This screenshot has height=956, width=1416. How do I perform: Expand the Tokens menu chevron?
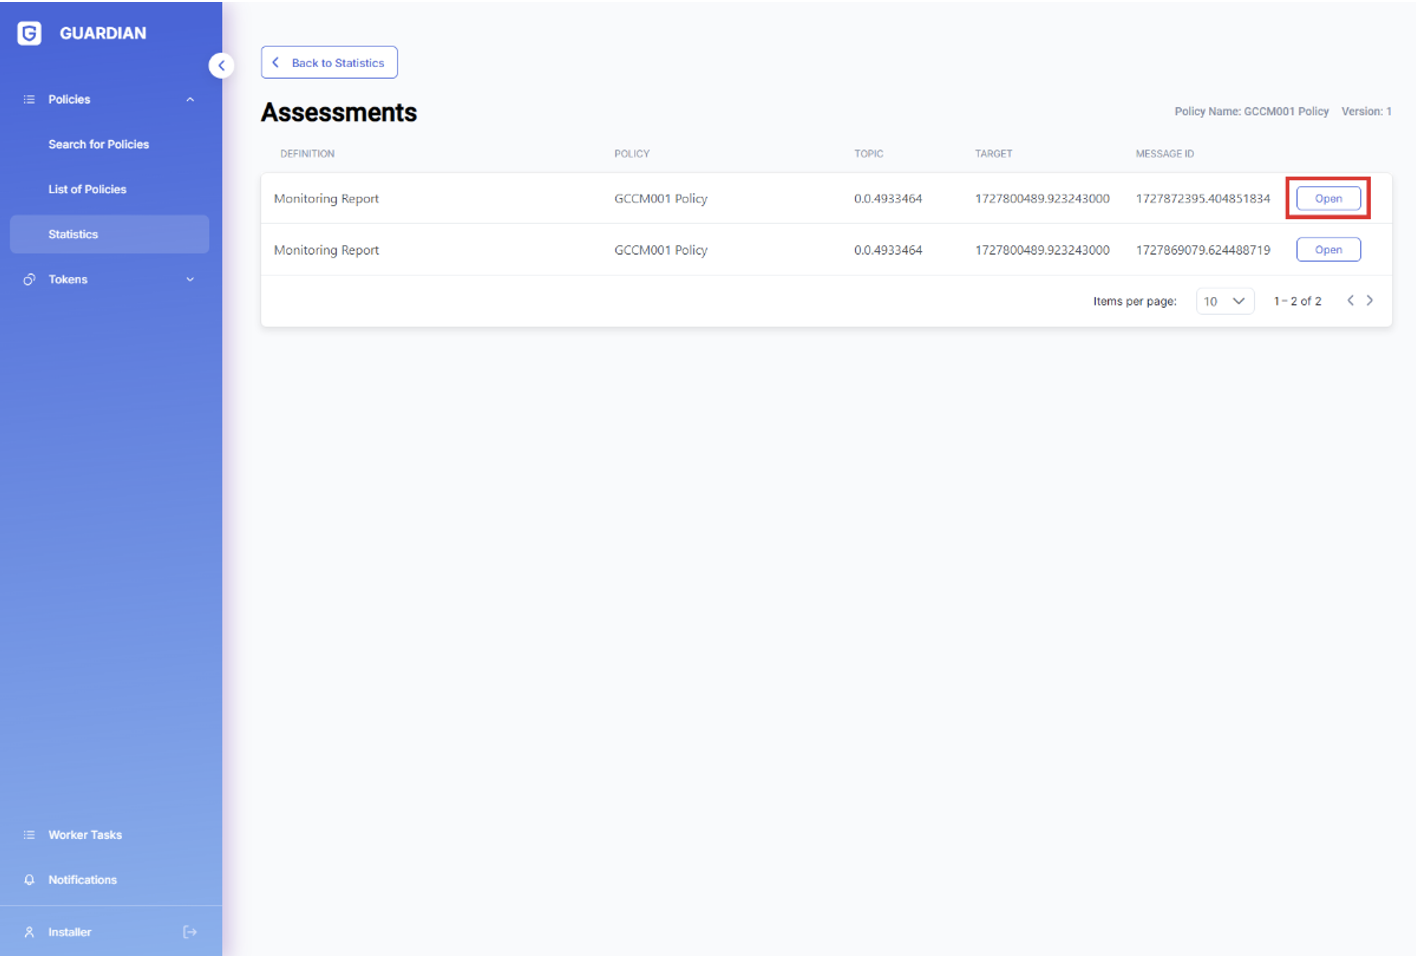[190, 280]
